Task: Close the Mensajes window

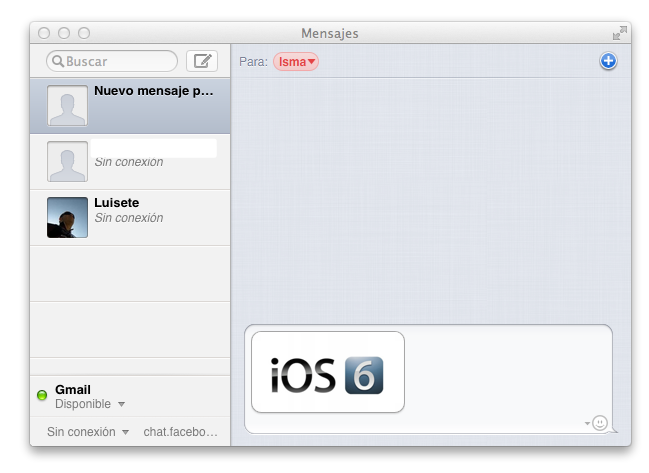Action: click(44, 33)
